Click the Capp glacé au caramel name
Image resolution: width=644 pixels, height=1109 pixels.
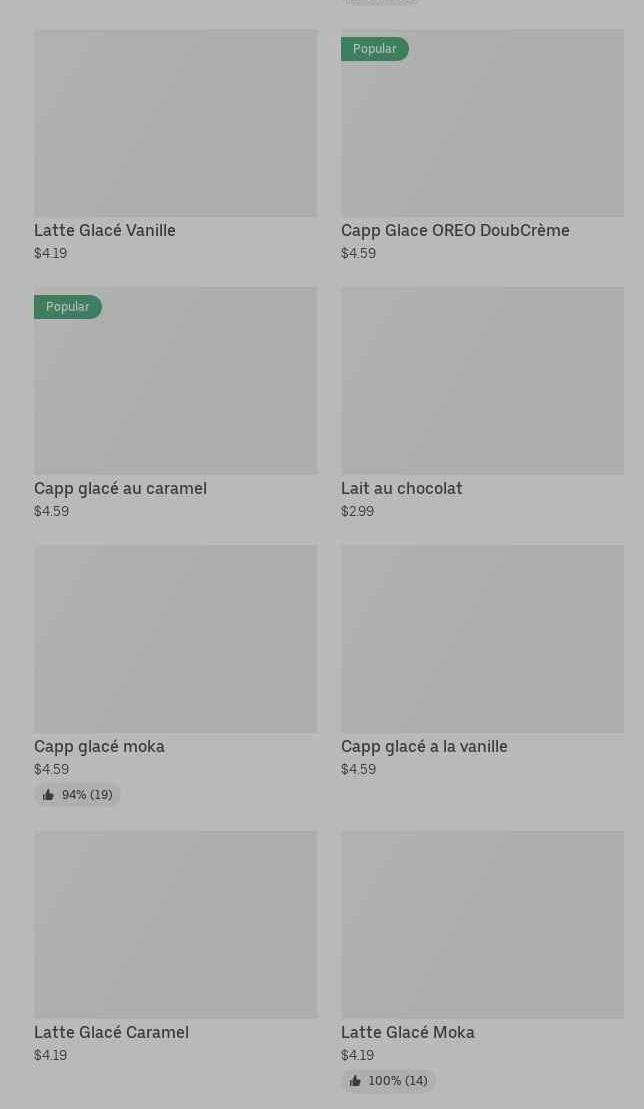[x=120, y=488]
